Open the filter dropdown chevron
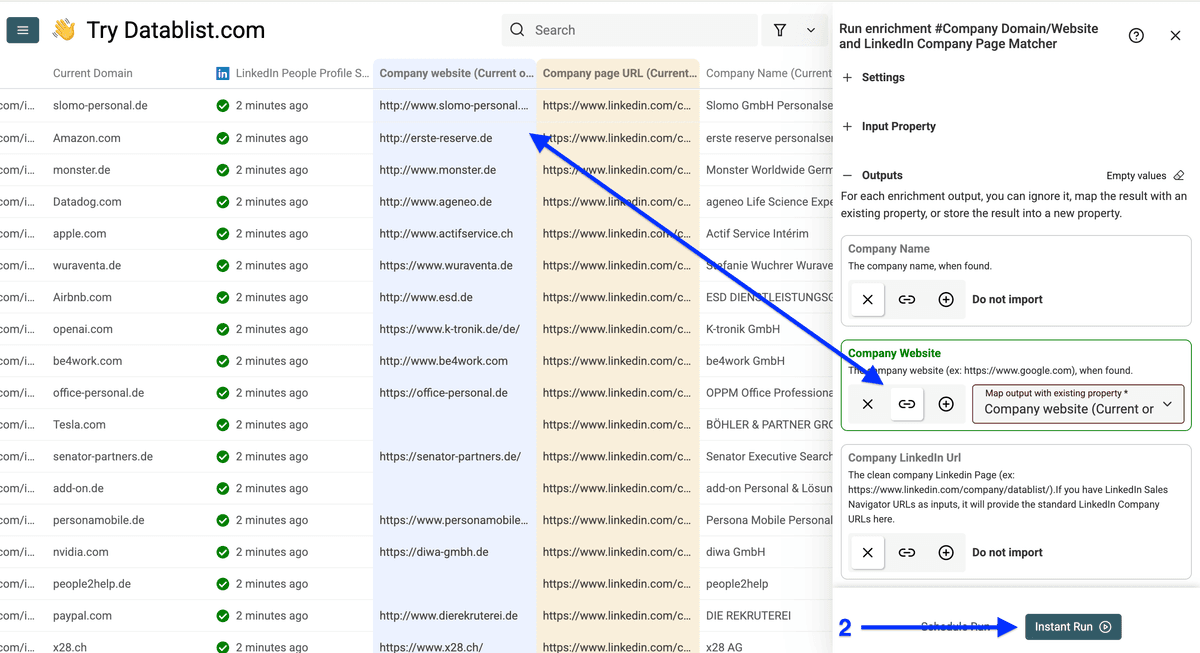 pyautogui.click(x=811, y=30)
